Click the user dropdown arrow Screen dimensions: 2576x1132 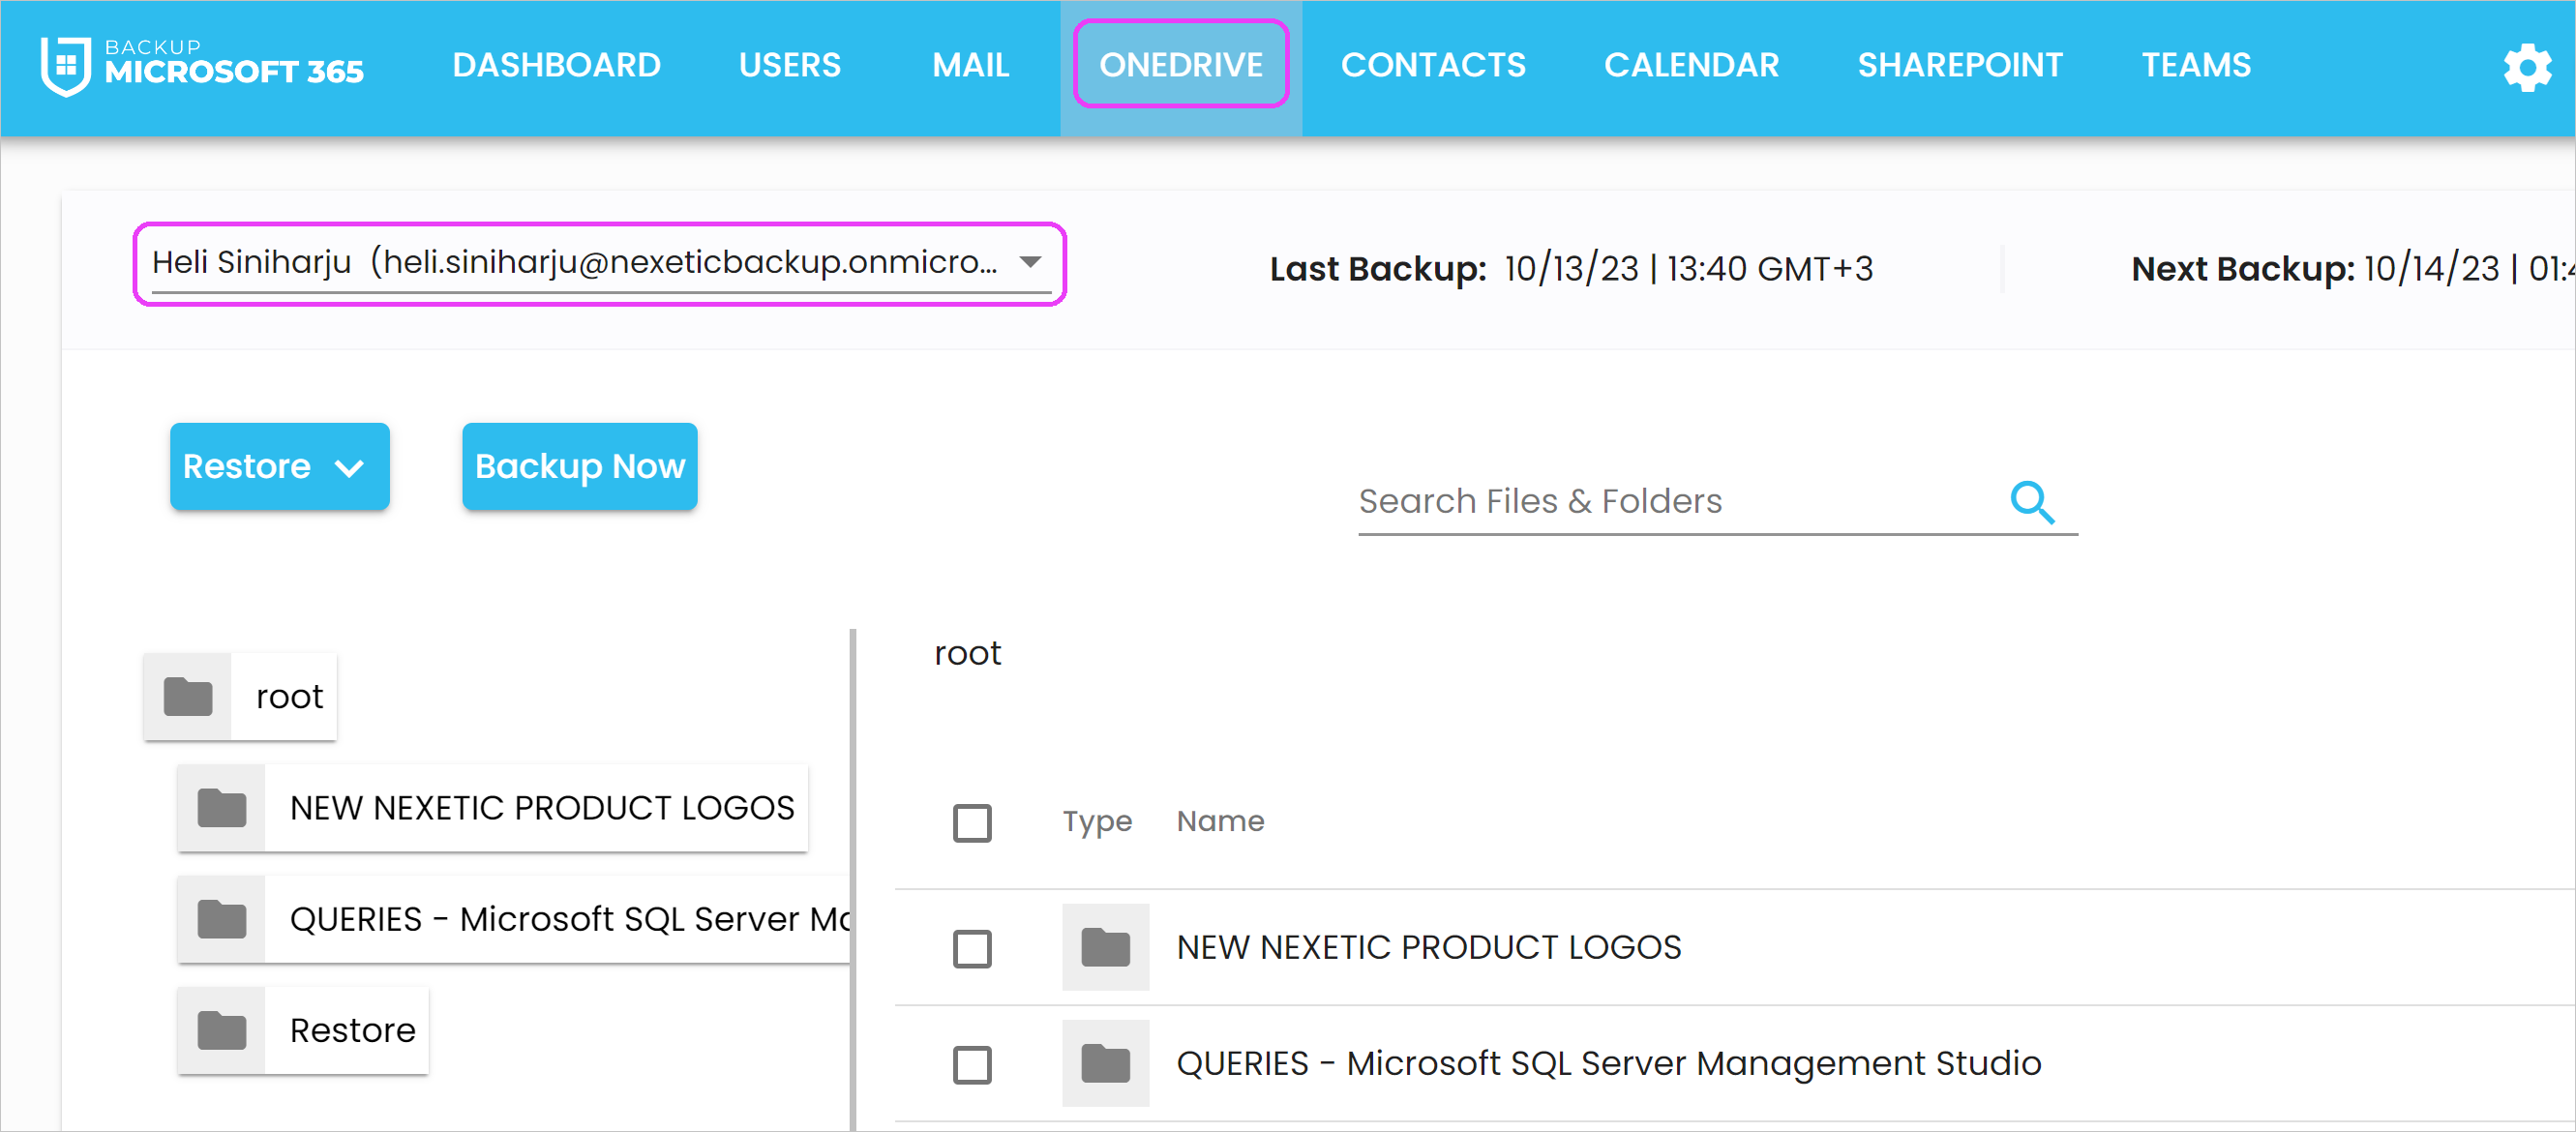pyautogui.click(x=1030, y=262)
